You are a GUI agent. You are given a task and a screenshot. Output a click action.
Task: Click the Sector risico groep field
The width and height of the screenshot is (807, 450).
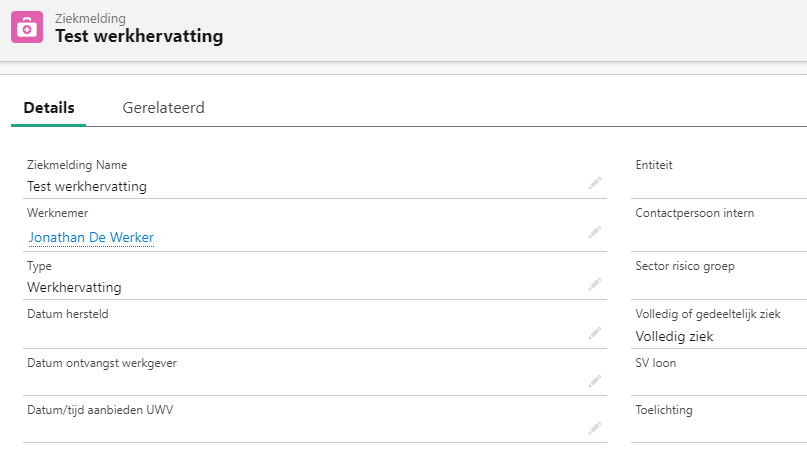(x=719, y=277)
